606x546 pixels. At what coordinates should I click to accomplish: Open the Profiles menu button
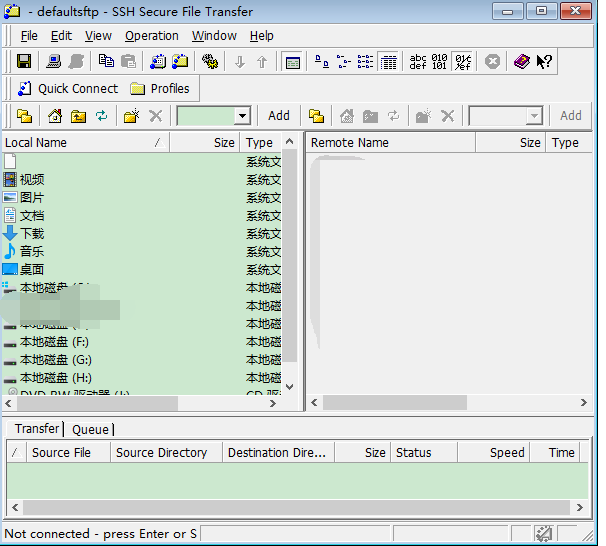point(160,88)
